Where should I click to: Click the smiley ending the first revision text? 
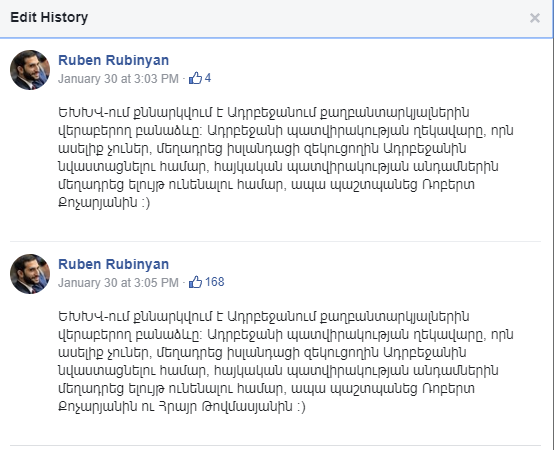[x=146, y=202]
